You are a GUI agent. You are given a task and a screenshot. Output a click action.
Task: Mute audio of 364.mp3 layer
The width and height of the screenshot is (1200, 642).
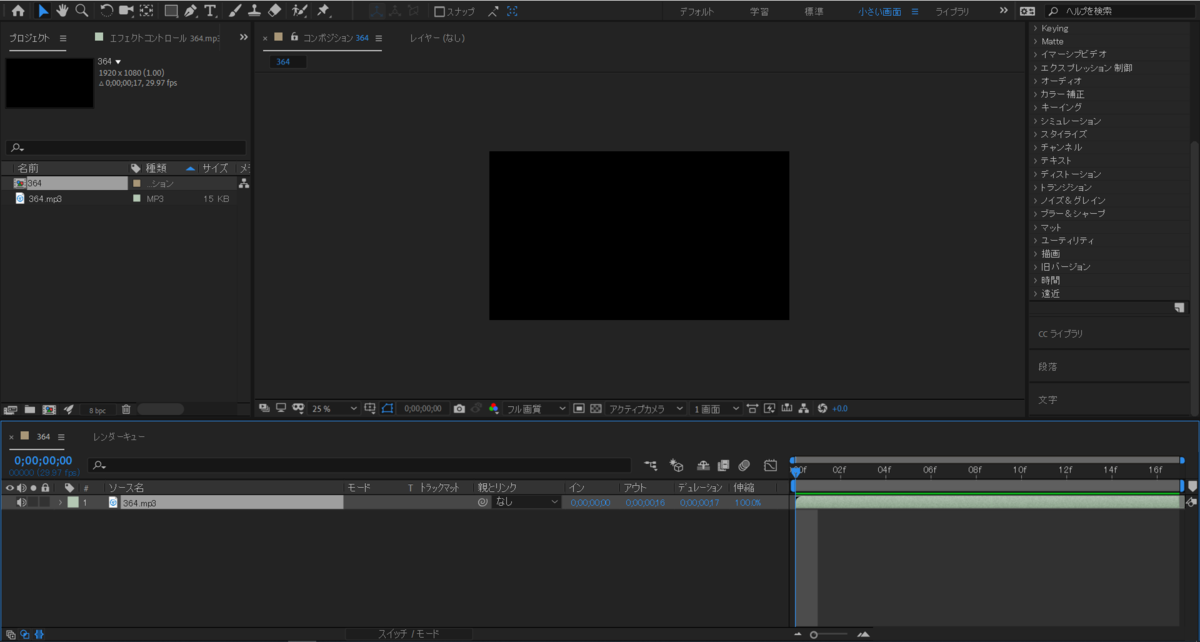(x=21, y=502)
